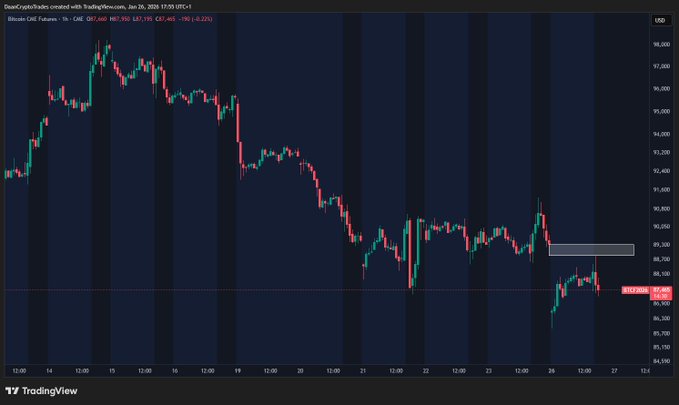Click the 86,300 price axis label
Screen dimensions: 679x405
pos(661,318)
